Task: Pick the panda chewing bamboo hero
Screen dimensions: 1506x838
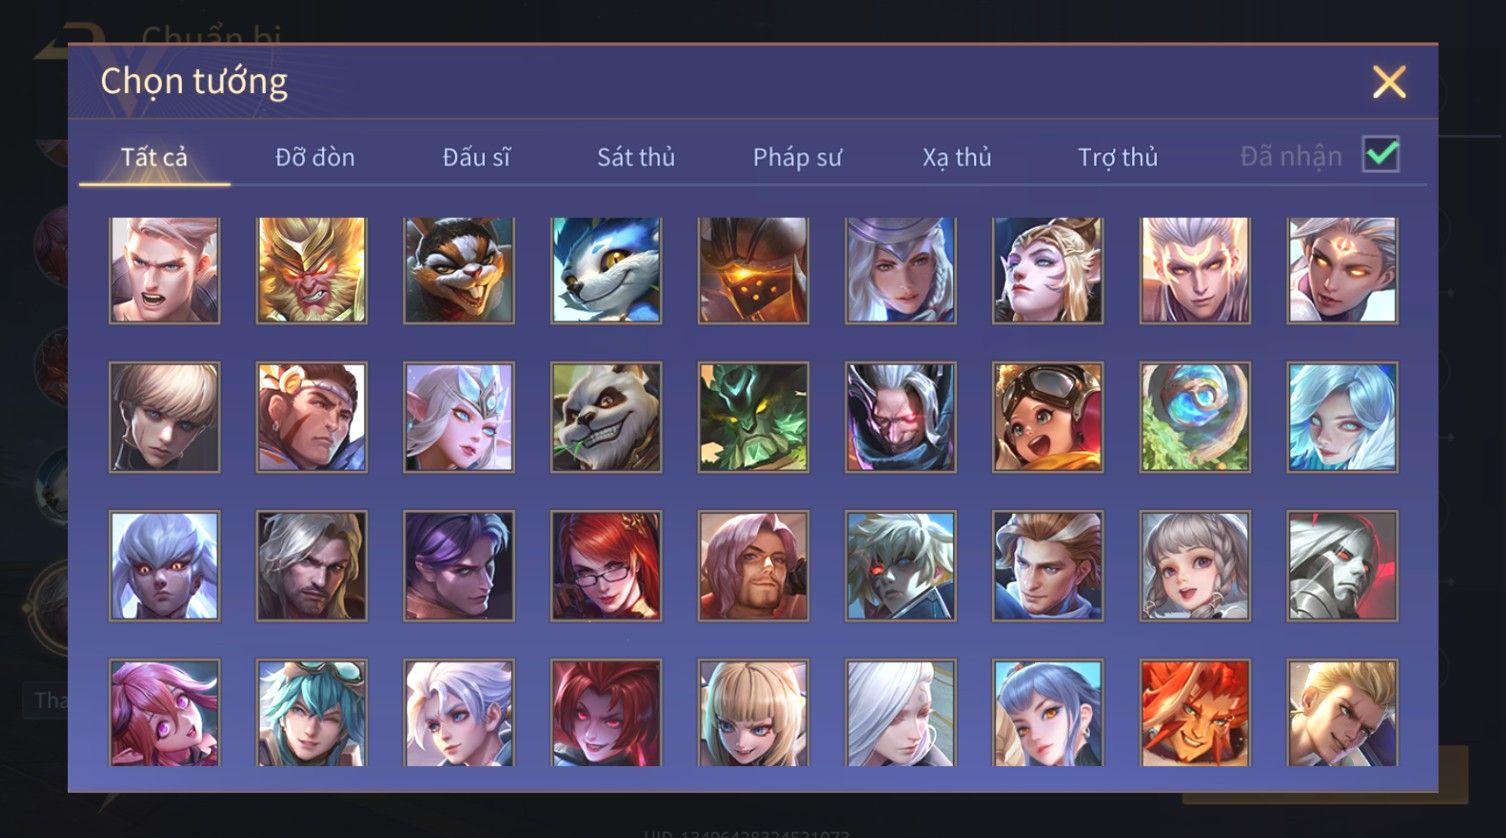Action: pyautogui.click(x=606, y=417)
